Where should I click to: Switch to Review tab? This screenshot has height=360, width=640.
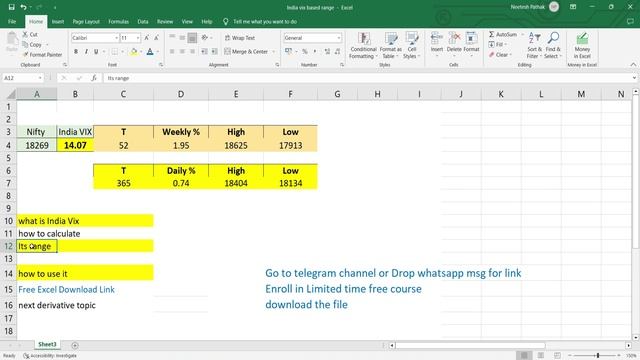[x=165, y=22]
